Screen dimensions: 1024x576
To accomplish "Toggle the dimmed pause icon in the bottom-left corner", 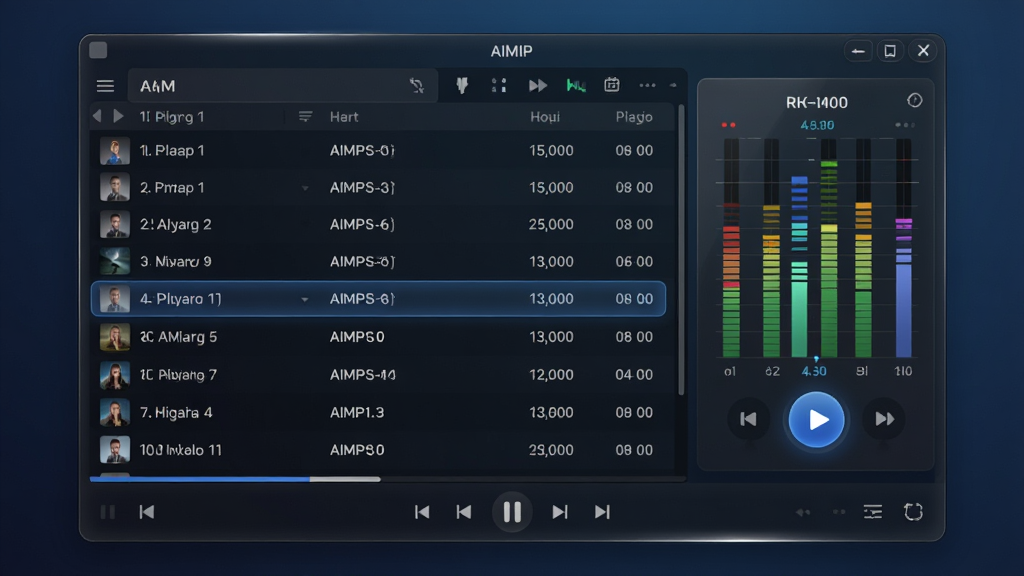I will (108, 512).
